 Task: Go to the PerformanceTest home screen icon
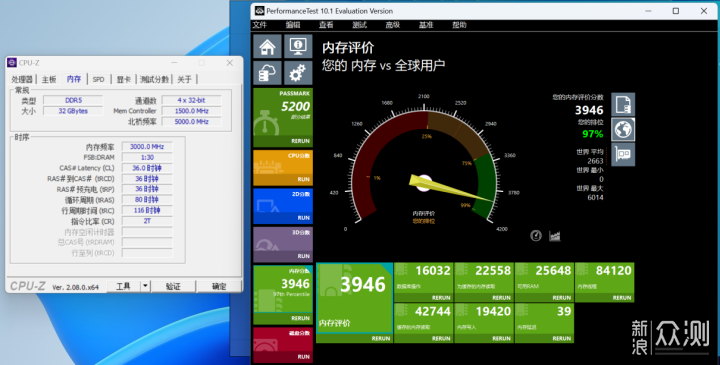[x=267, y=46]
